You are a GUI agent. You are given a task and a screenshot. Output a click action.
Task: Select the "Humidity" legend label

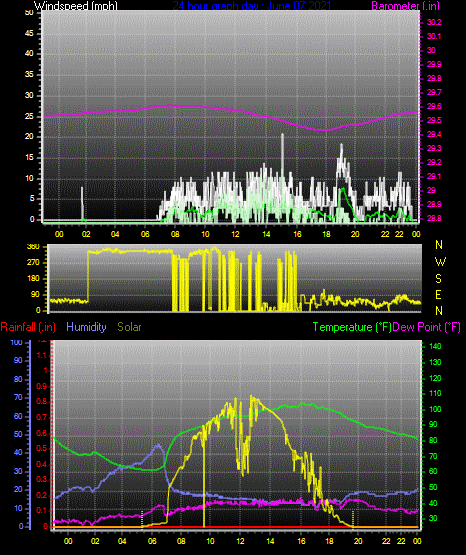pyautogui.click(x=86, y=327)
